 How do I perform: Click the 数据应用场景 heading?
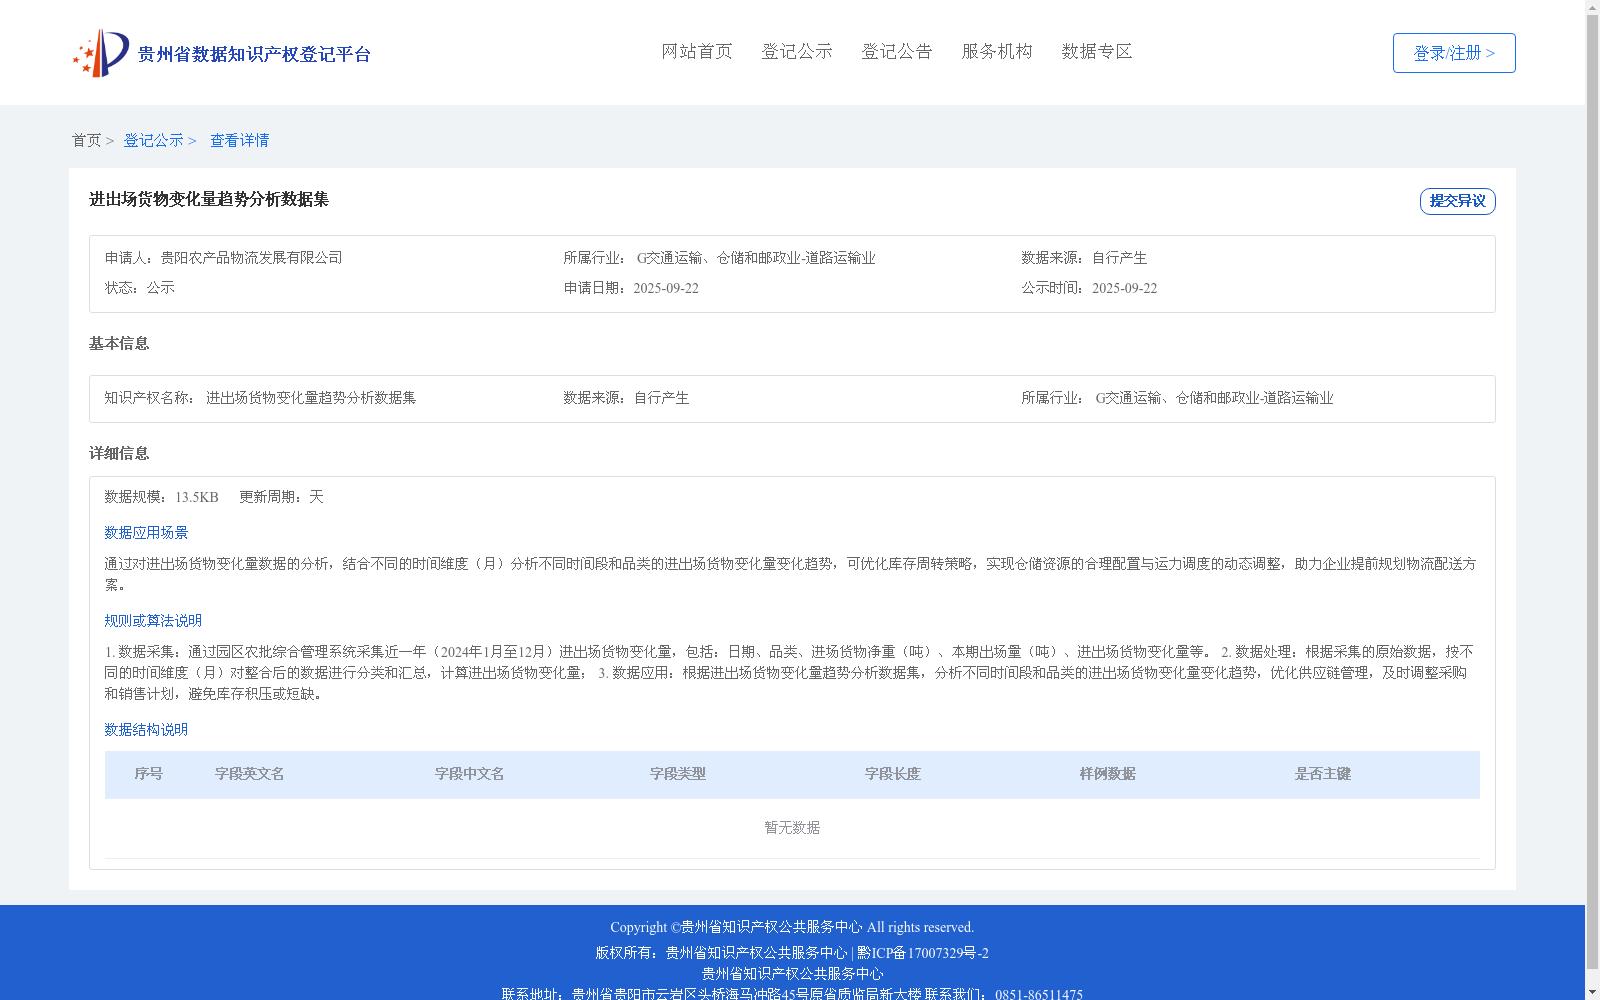(x=146, y=533)
